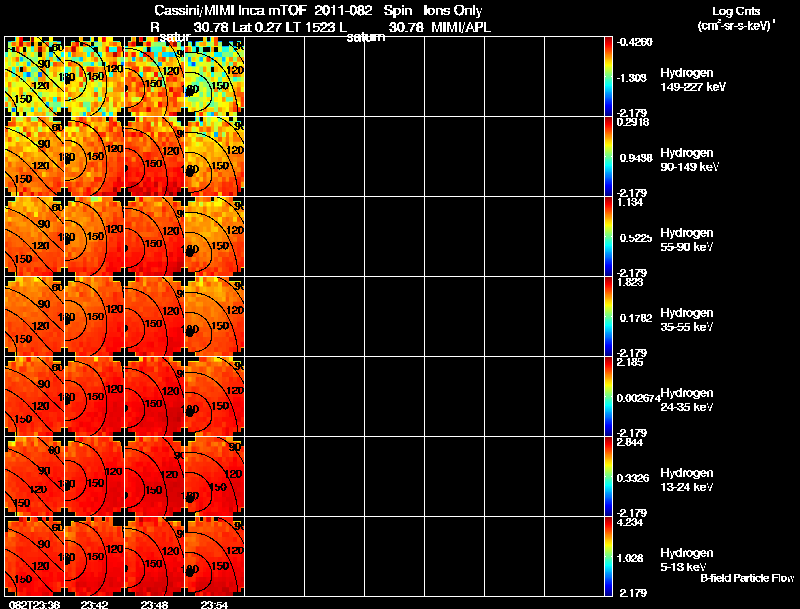Image resolution: width=800 pixels, height=609 pixels.
Task: Open the 55-90 keV image panel at 23:54
Action: (214, 237)
